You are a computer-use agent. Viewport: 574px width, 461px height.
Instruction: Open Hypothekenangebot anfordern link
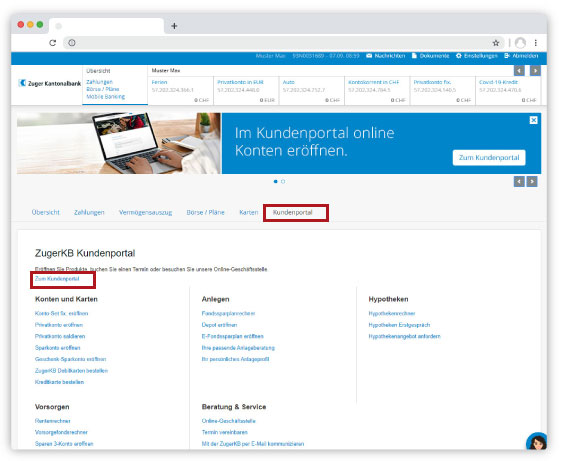tap(405, 336)
